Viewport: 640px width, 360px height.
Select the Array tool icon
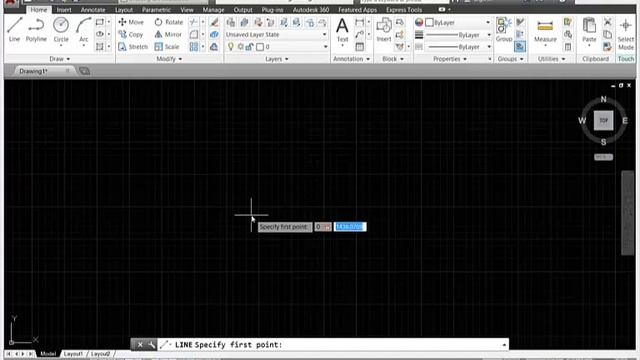point(193,47)
